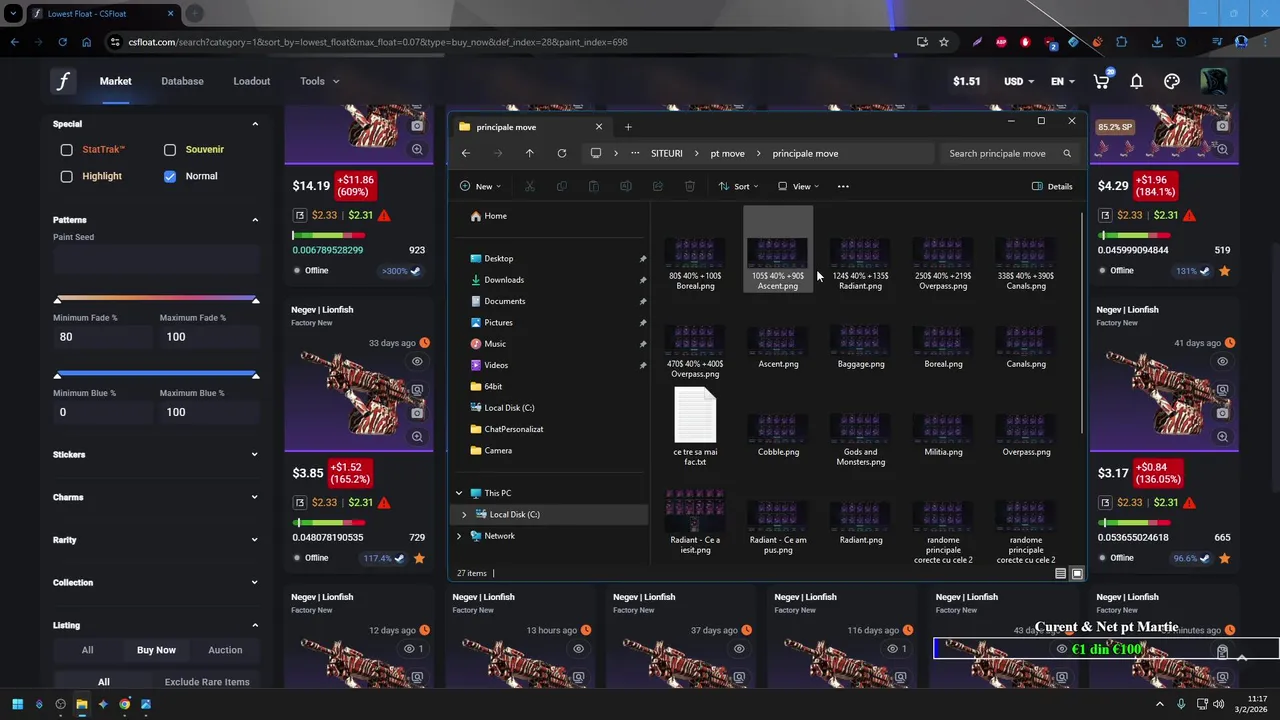This screenshot has width=1280, height=720.
Task: Click the CSFloat logo home icon
Action: (x=63, y=81)
